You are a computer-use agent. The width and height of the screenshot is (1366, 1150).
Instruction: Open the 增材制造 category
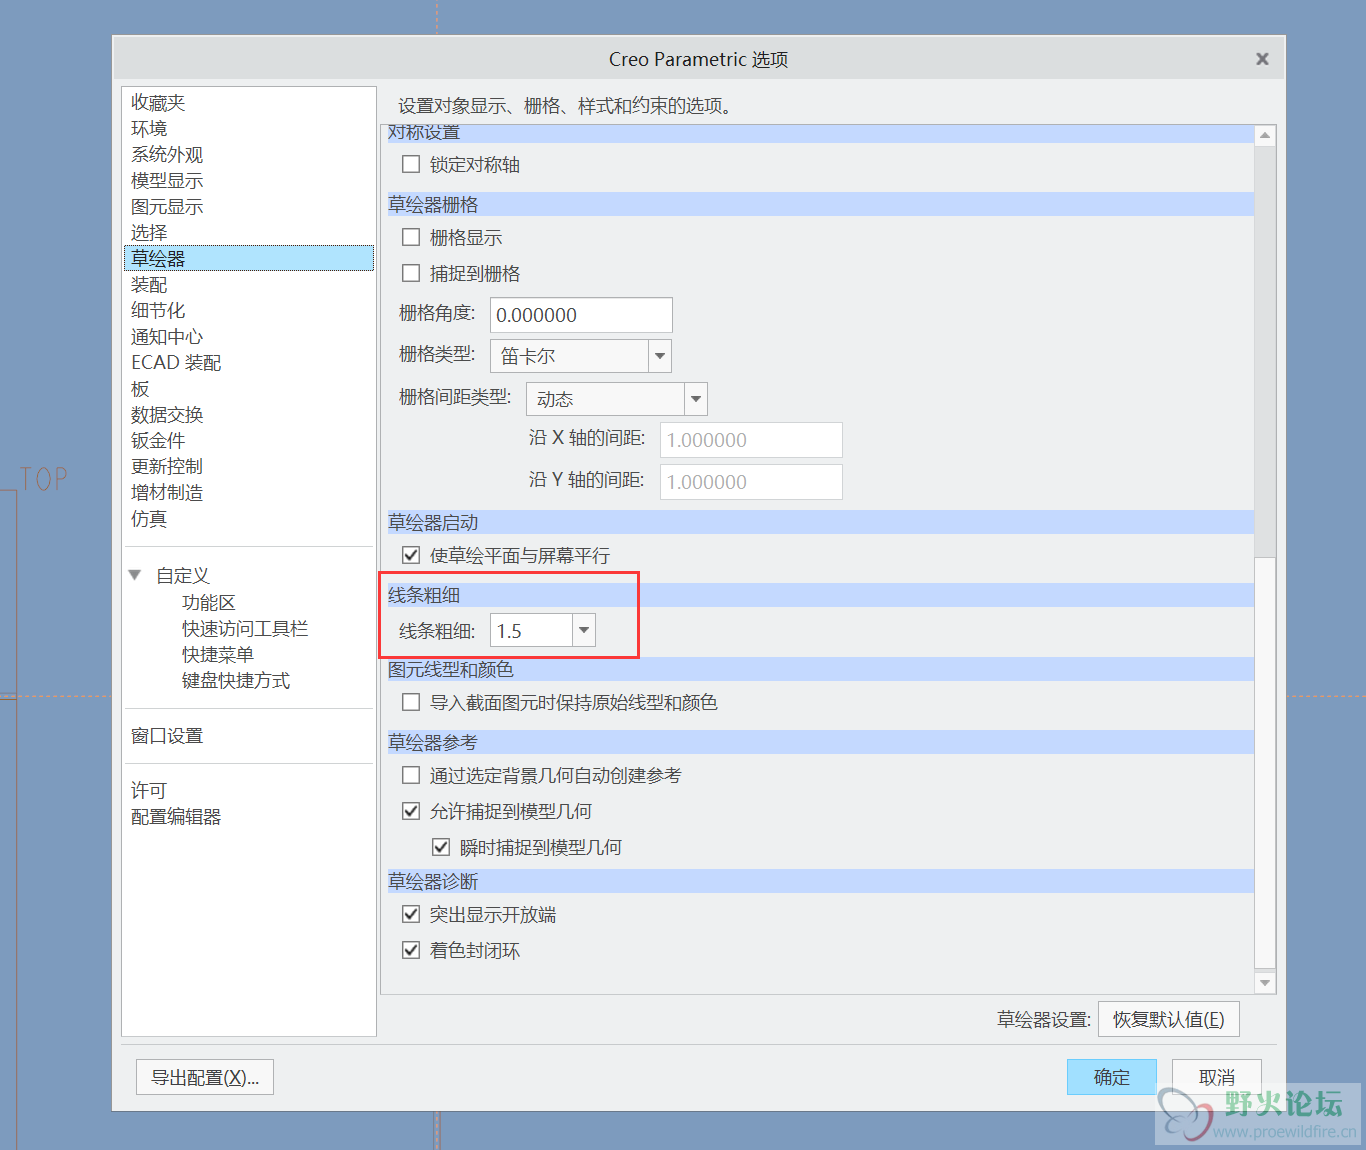click(167, 493)
